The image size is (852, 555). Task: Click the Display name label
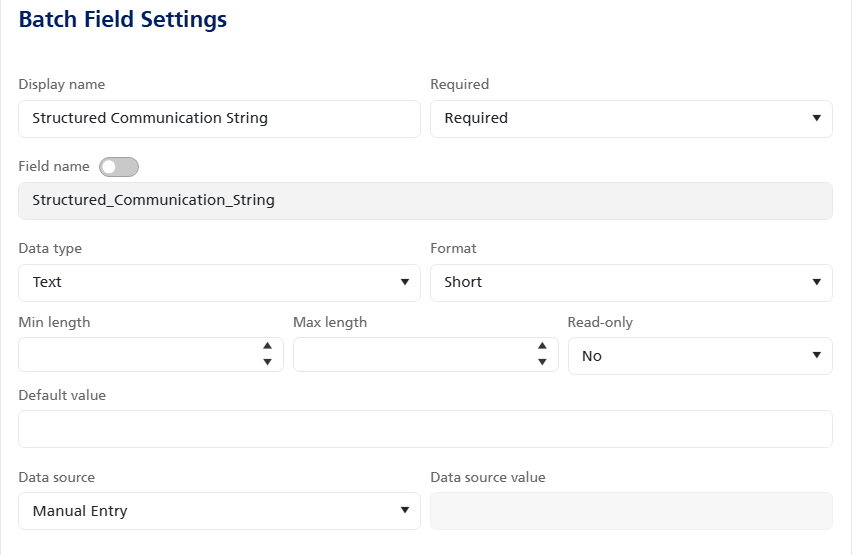point(61,84)
